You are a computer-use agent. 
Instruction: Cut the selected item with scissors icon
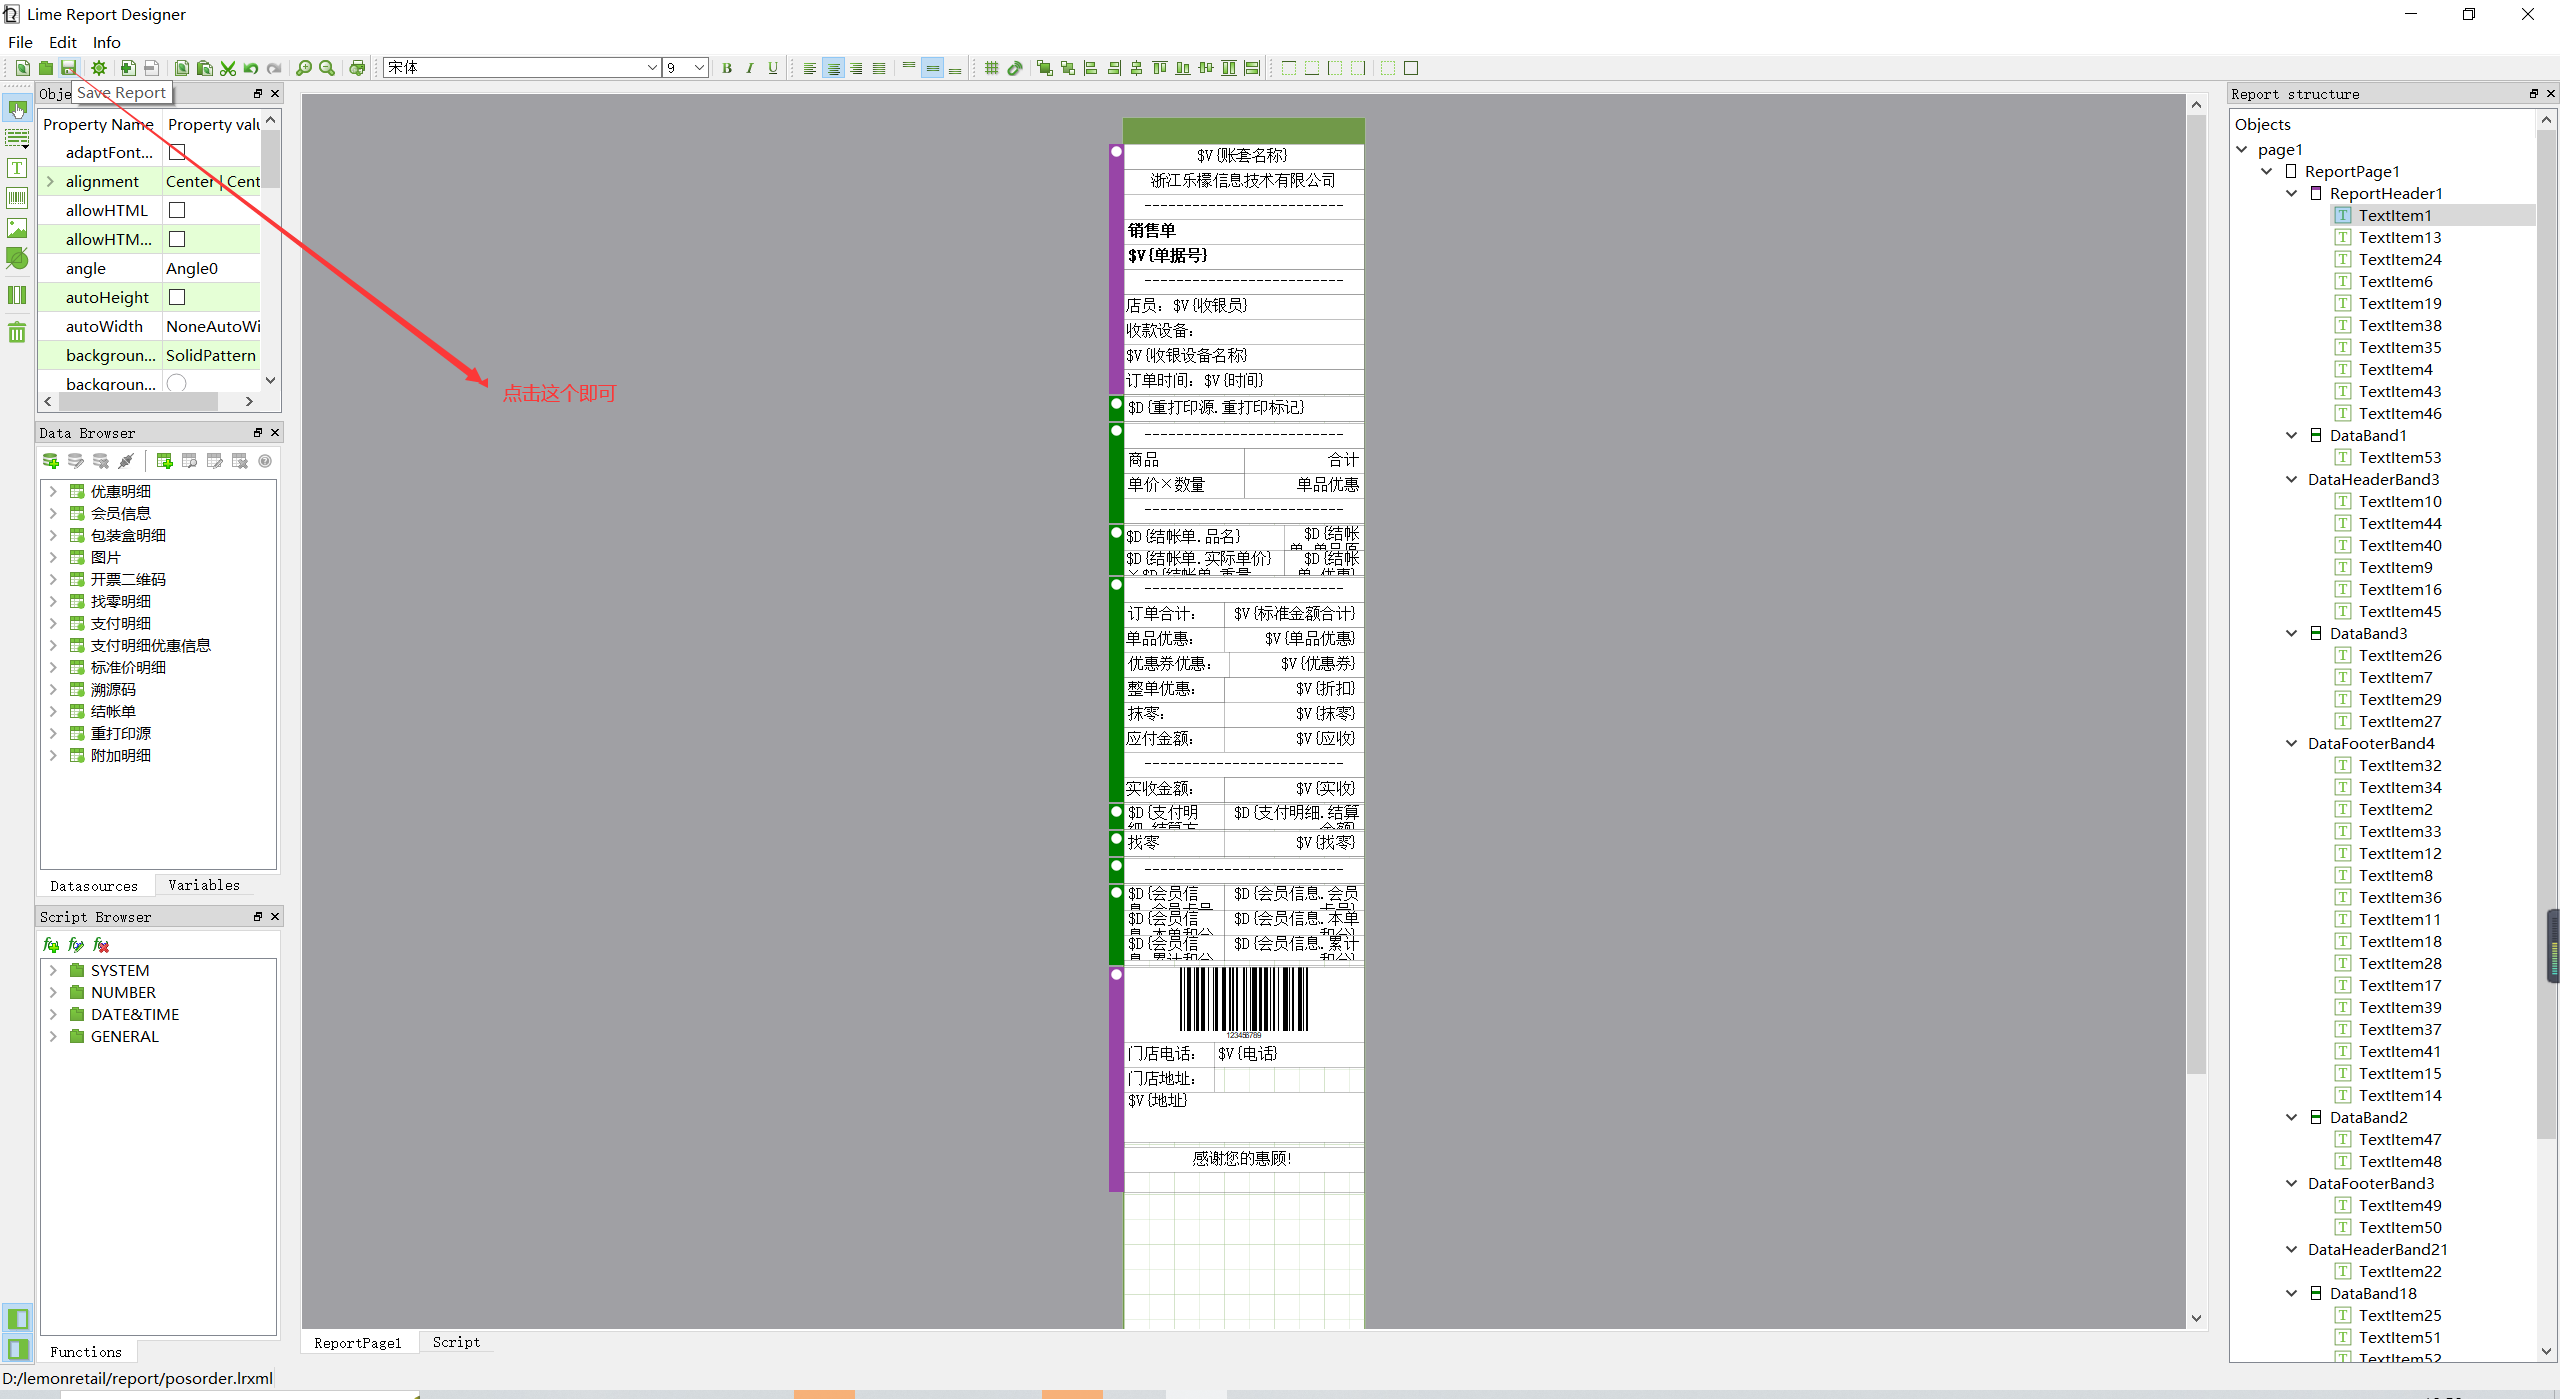coord(228,68)
